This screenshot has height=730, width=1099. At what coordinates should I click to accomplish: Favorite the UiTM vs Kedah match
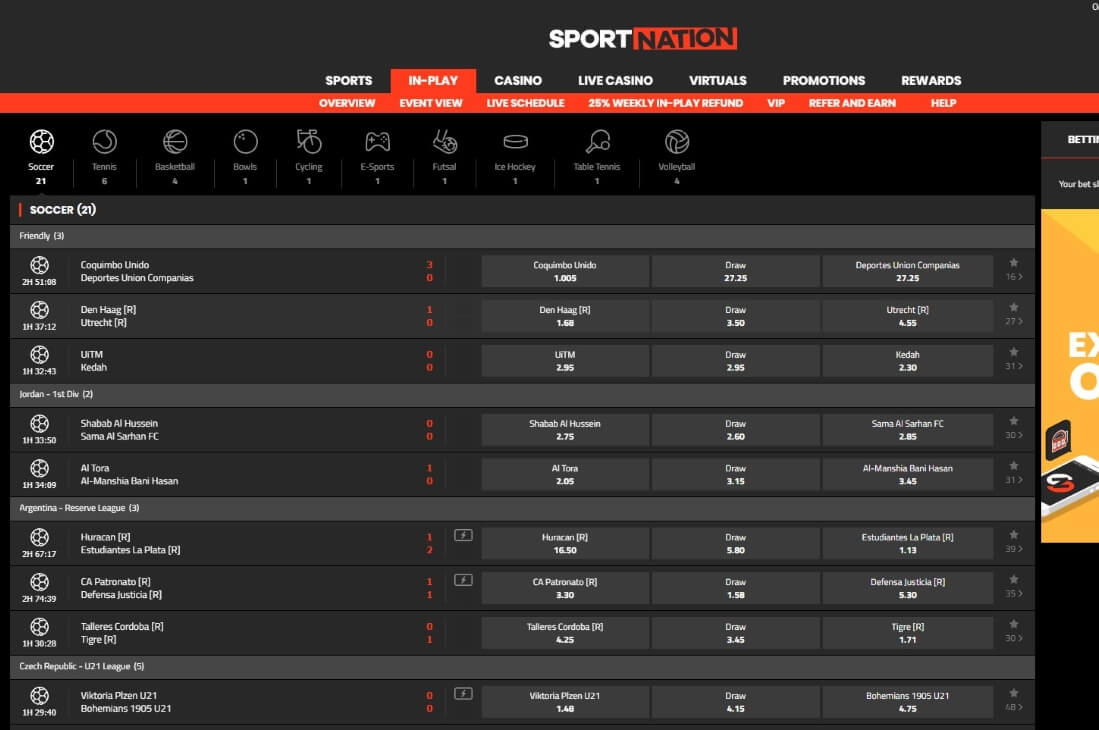point(1013,352)
